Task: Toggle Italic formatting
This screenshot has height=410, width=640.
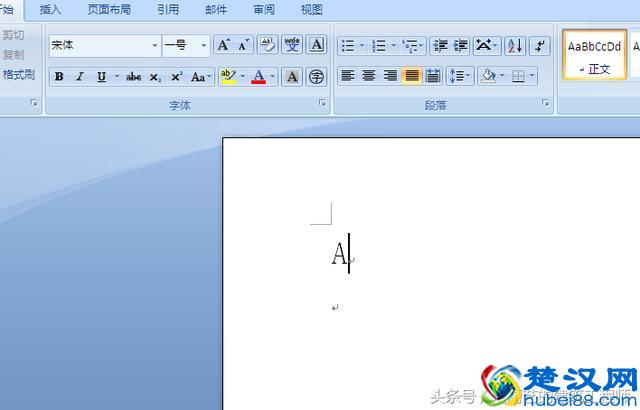Action: pyautogui.click(x=80, y=77)
